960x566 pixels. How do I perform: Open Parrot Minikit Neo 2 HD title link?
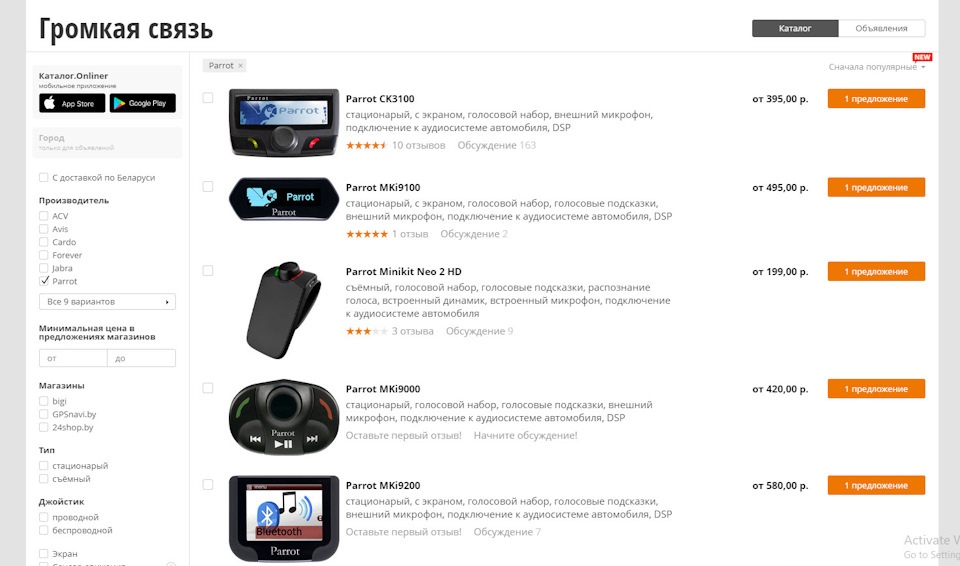(403, 271)
